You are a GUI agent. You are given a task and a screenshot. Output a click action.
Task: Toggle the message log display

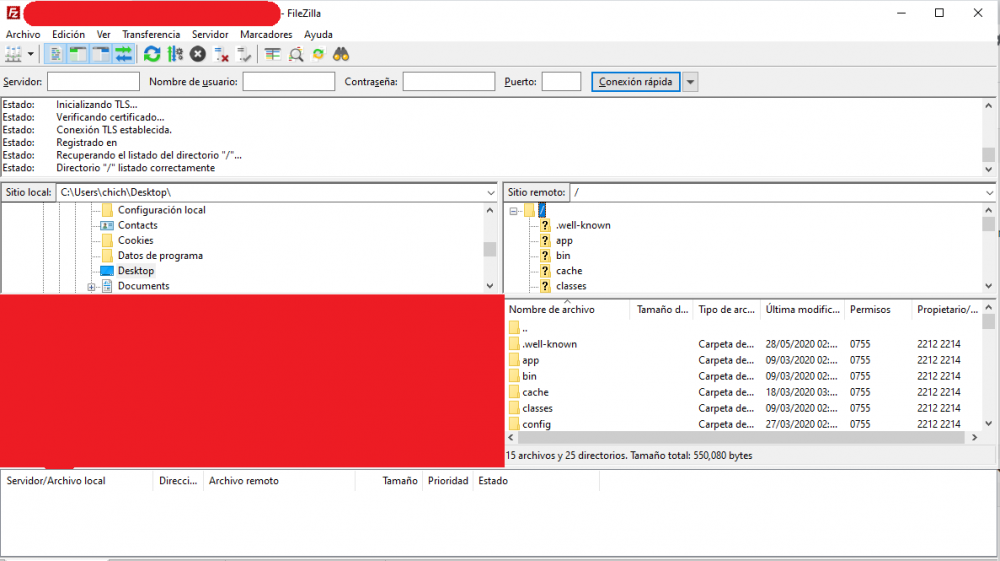pos(55,54)
